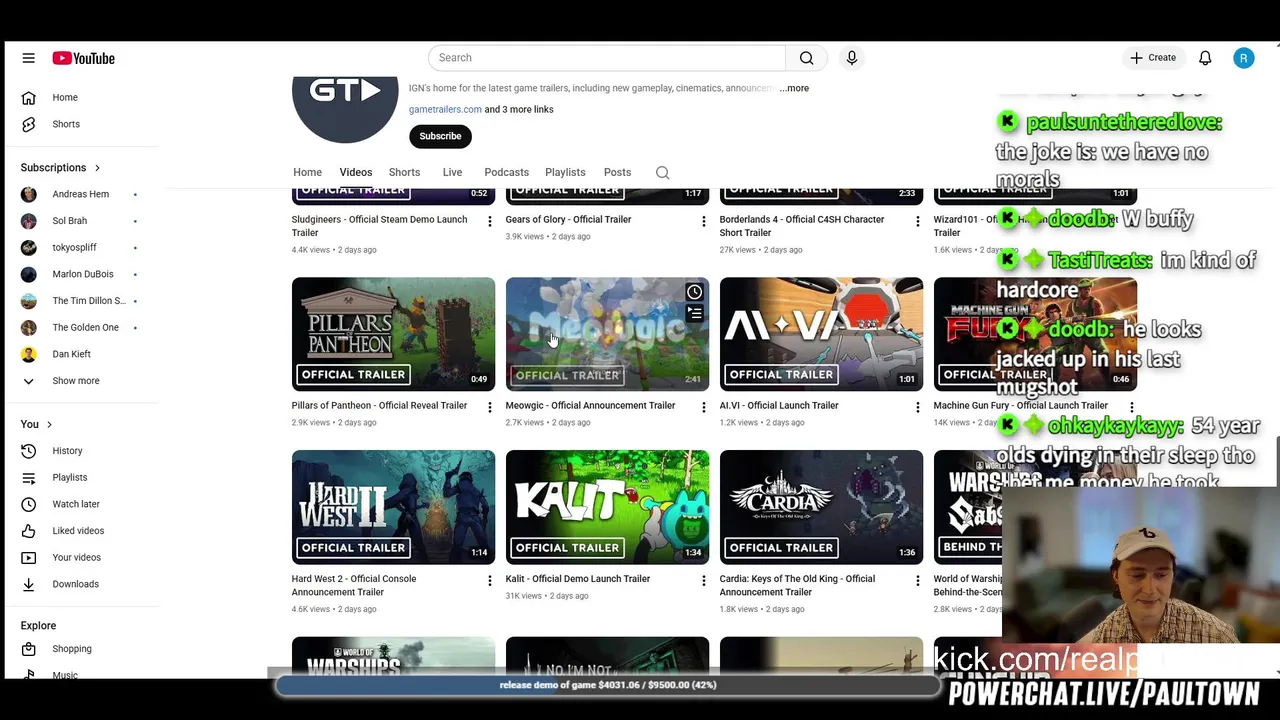This screenshot has width=1280, height=720.
Task: Click the search magnifier button
Action: pos(806,58)
